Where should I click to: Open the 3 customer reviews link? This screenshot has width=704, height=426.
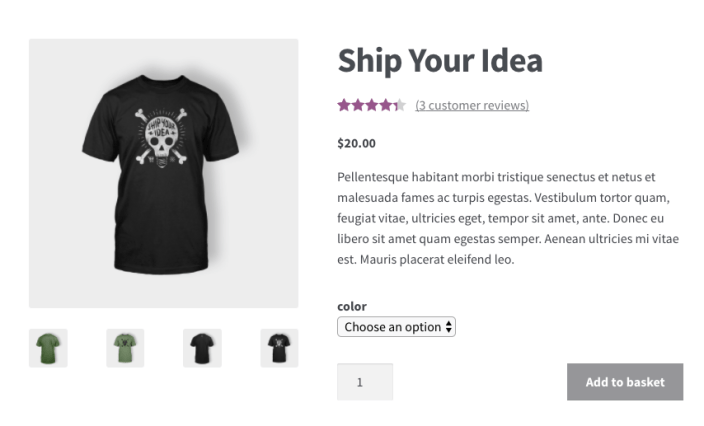tap(472, 105)
